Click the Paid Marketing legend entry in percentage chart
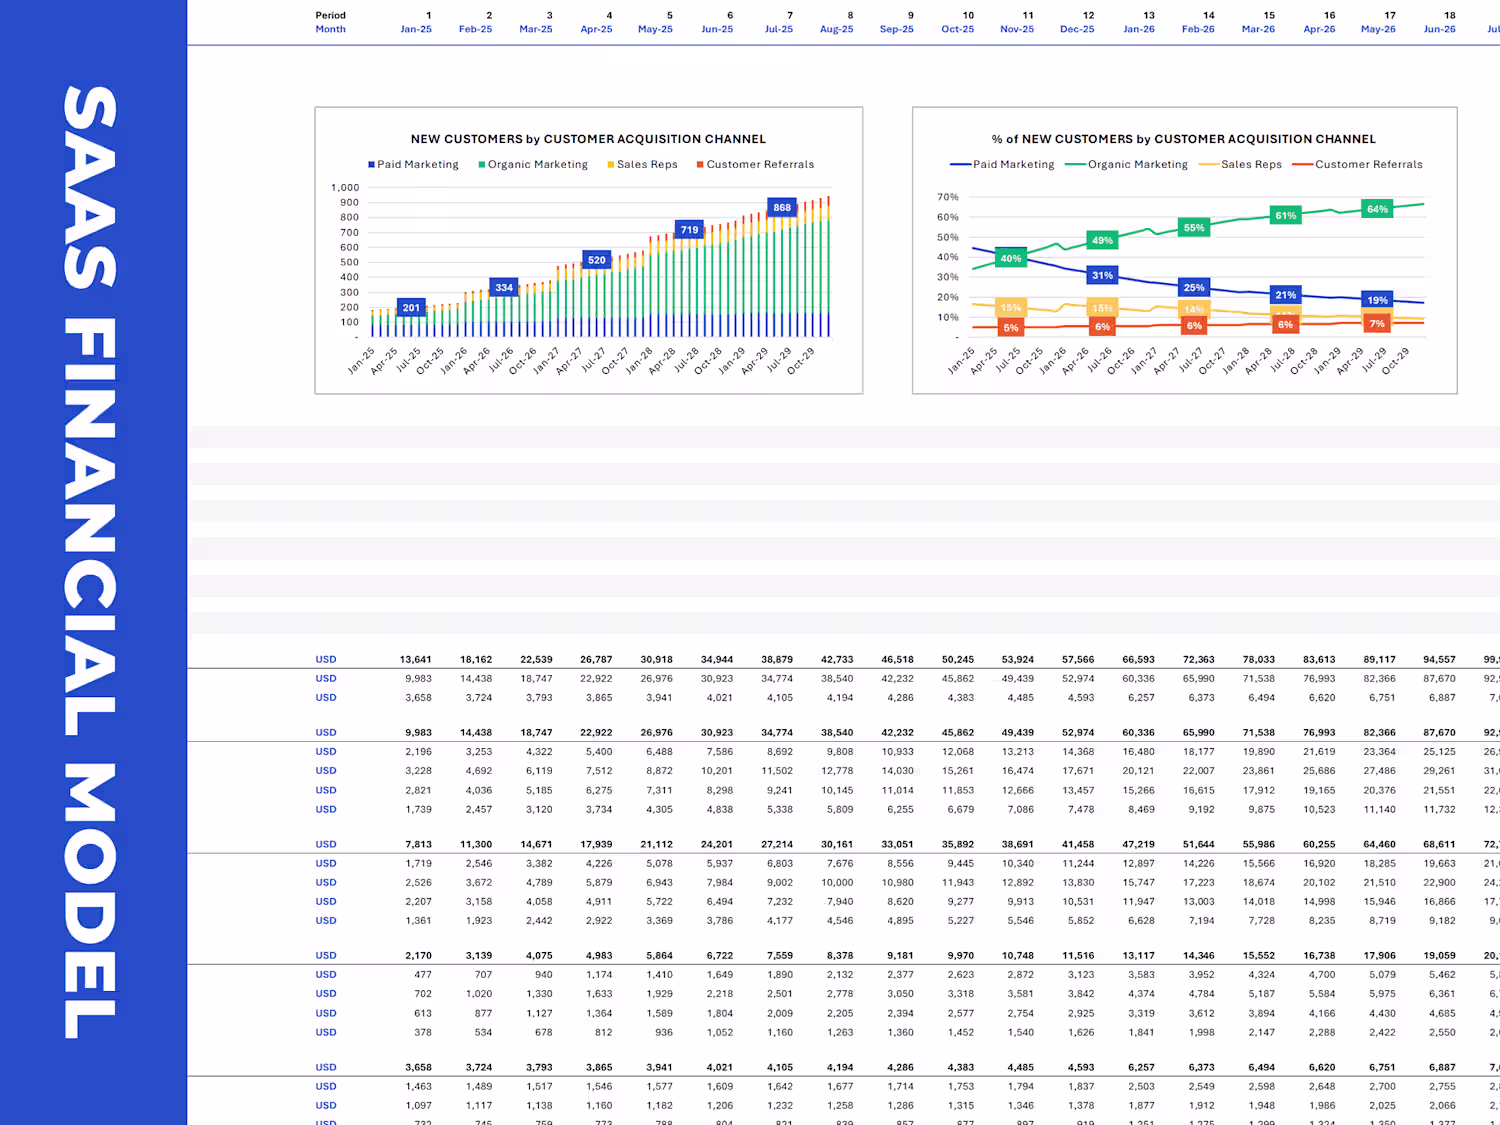 (1002, 165)
